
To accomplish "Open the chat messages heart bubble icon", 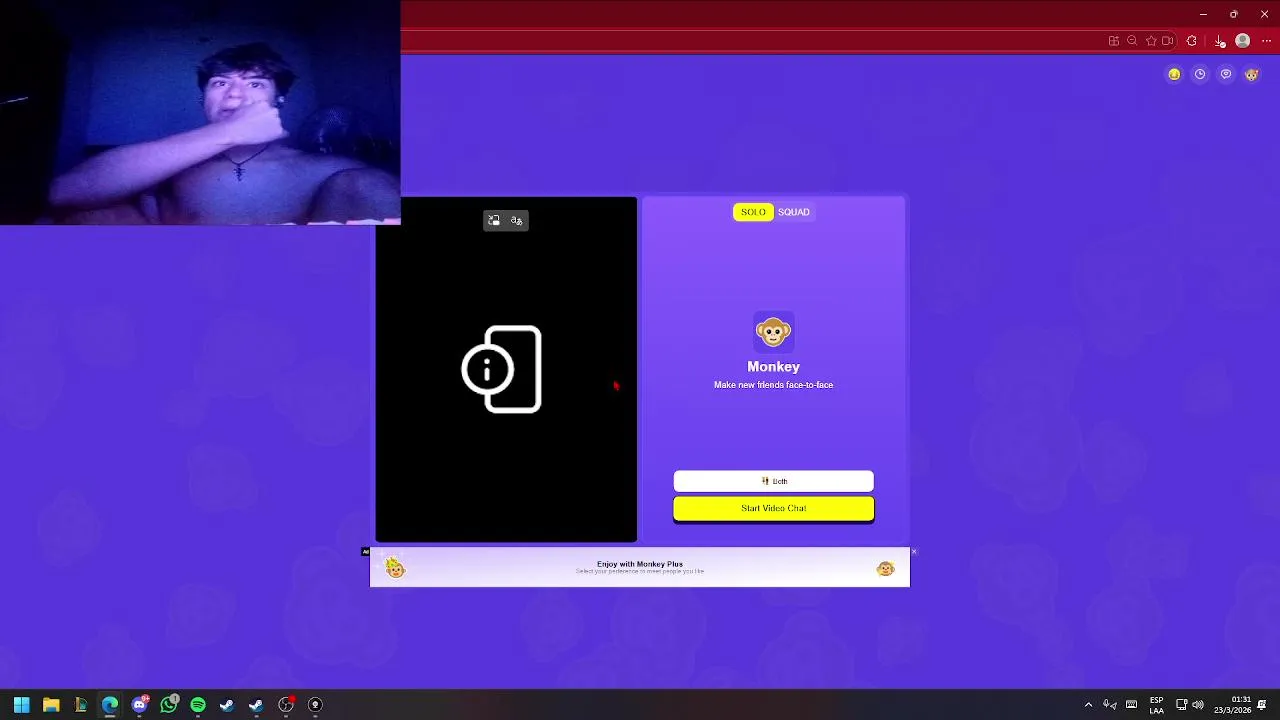I will pyautogui.click(x=1226, y=74).
